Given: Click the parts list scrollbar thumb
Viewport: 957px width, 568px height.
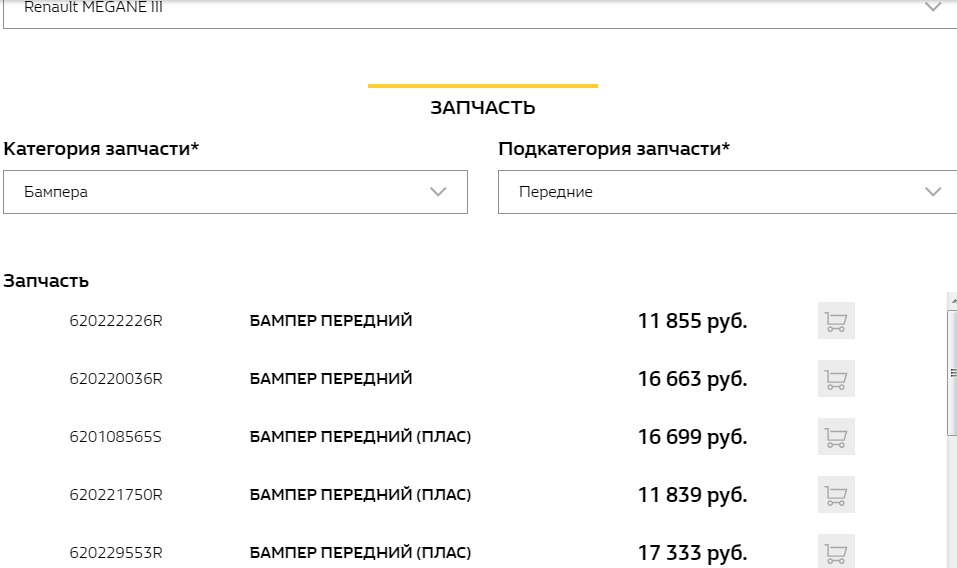Looking at the screenshot, I should pyautogui.click(x=952, y=372).
